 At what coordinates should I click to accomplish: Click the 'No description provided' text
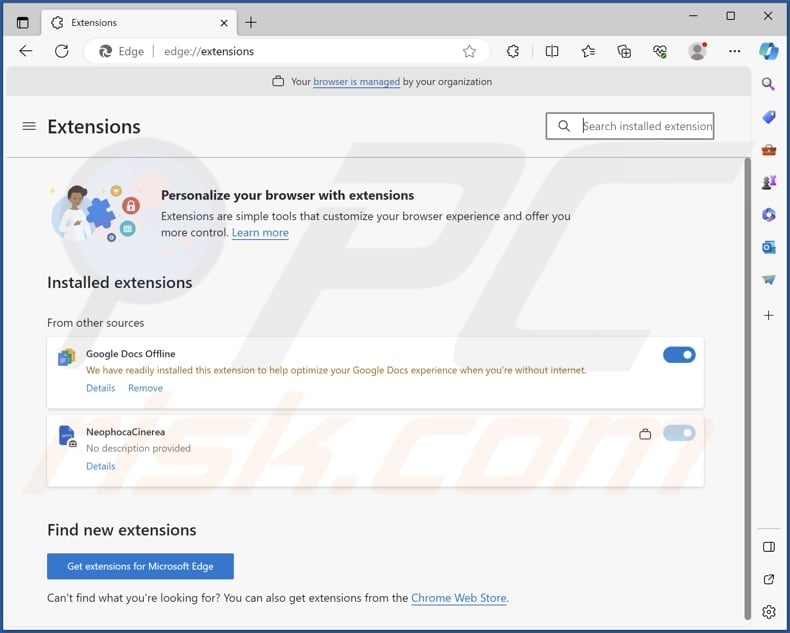138,448
